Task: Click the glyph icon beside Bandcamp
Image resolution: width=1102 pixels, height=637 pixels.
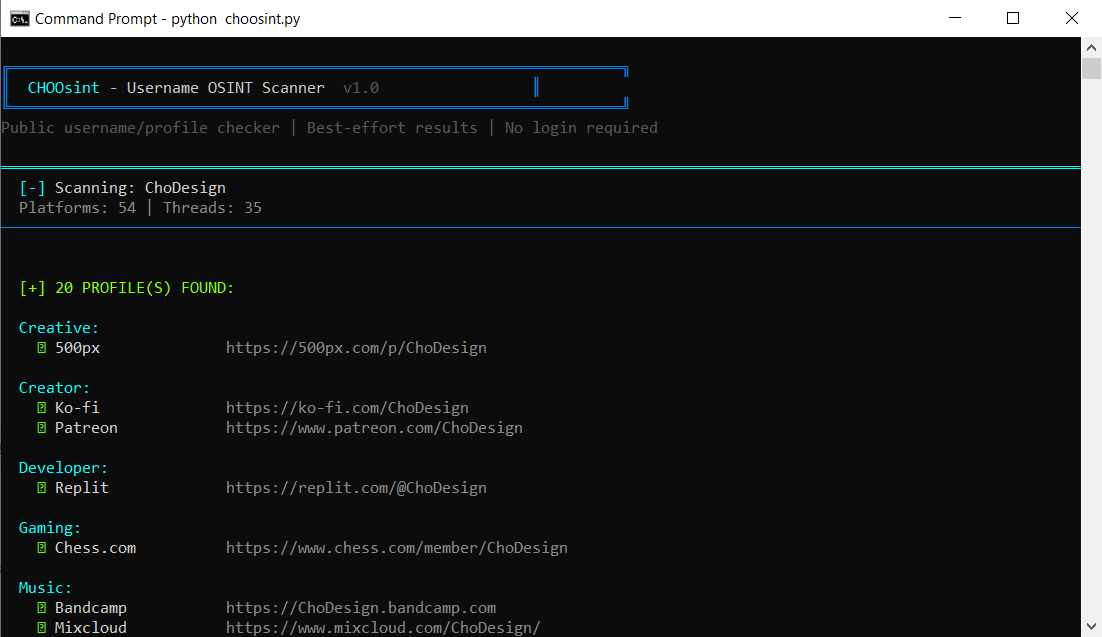Action: (x=41, y=607)
